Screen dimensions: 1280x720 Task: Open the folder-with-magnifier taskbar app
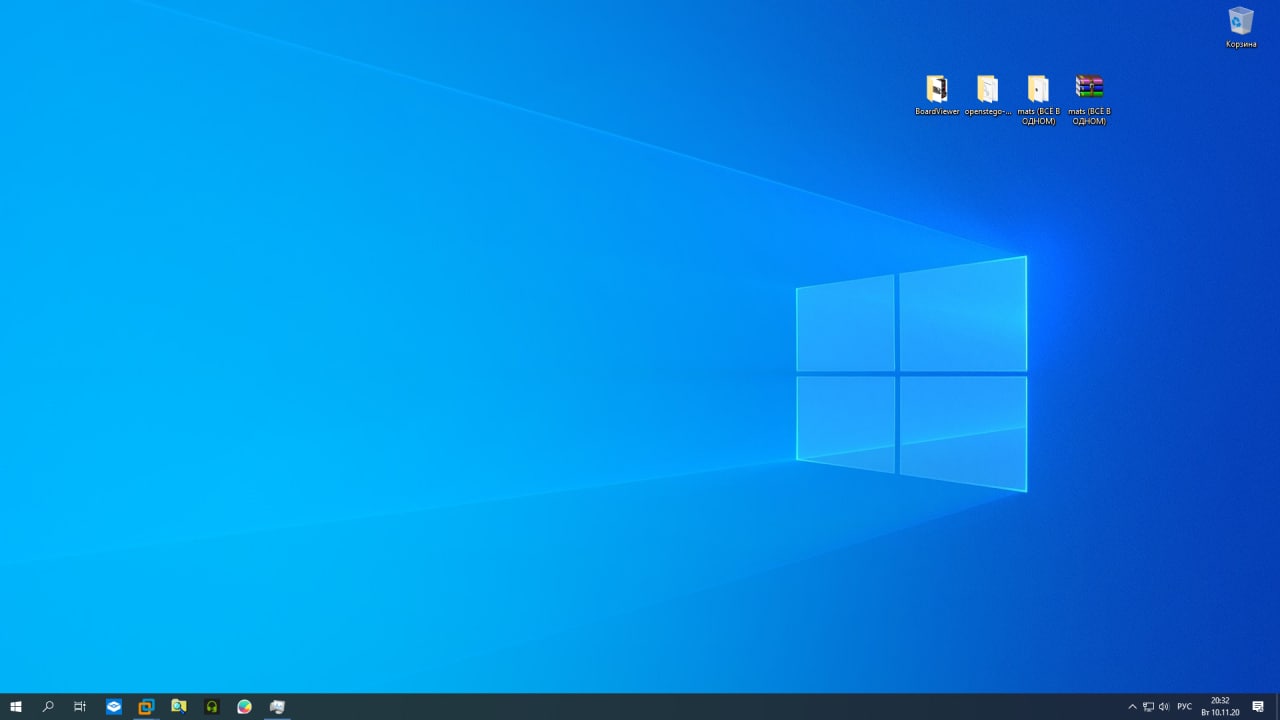click(x=179, y=707)
